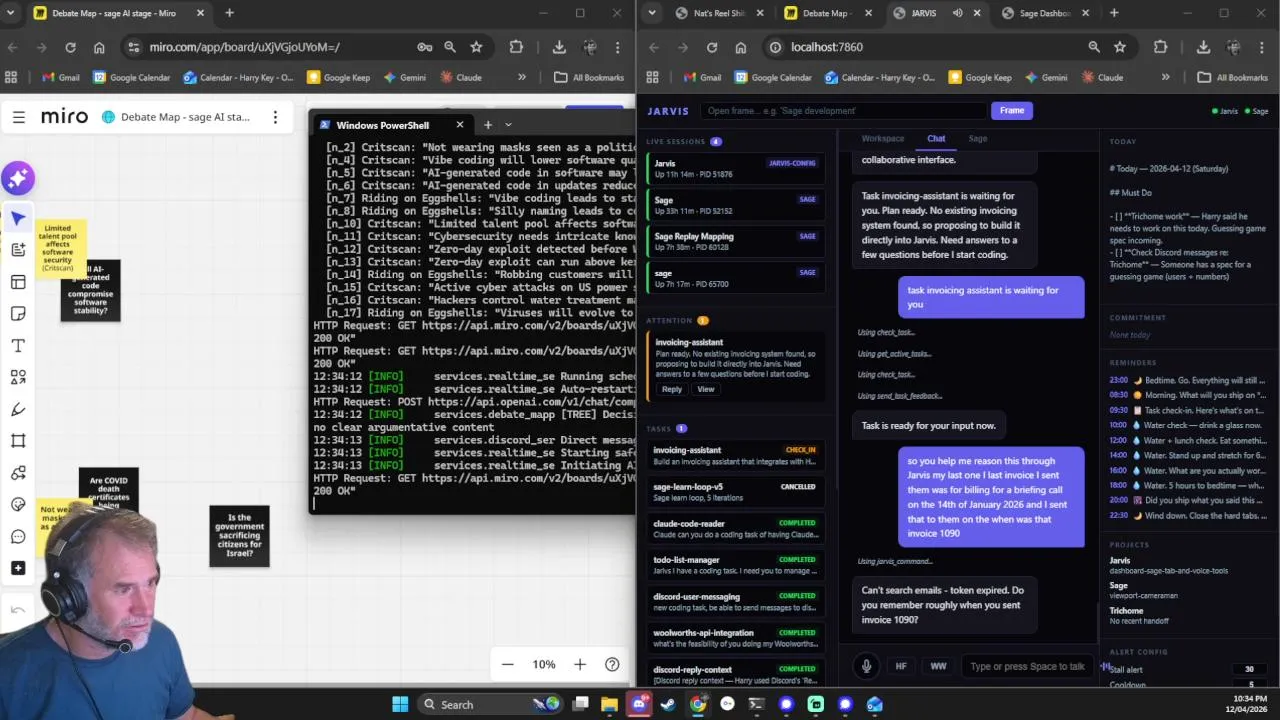Open the invoicing-assistant task row
1280x720 pixels.
click(x=735, y=455)
